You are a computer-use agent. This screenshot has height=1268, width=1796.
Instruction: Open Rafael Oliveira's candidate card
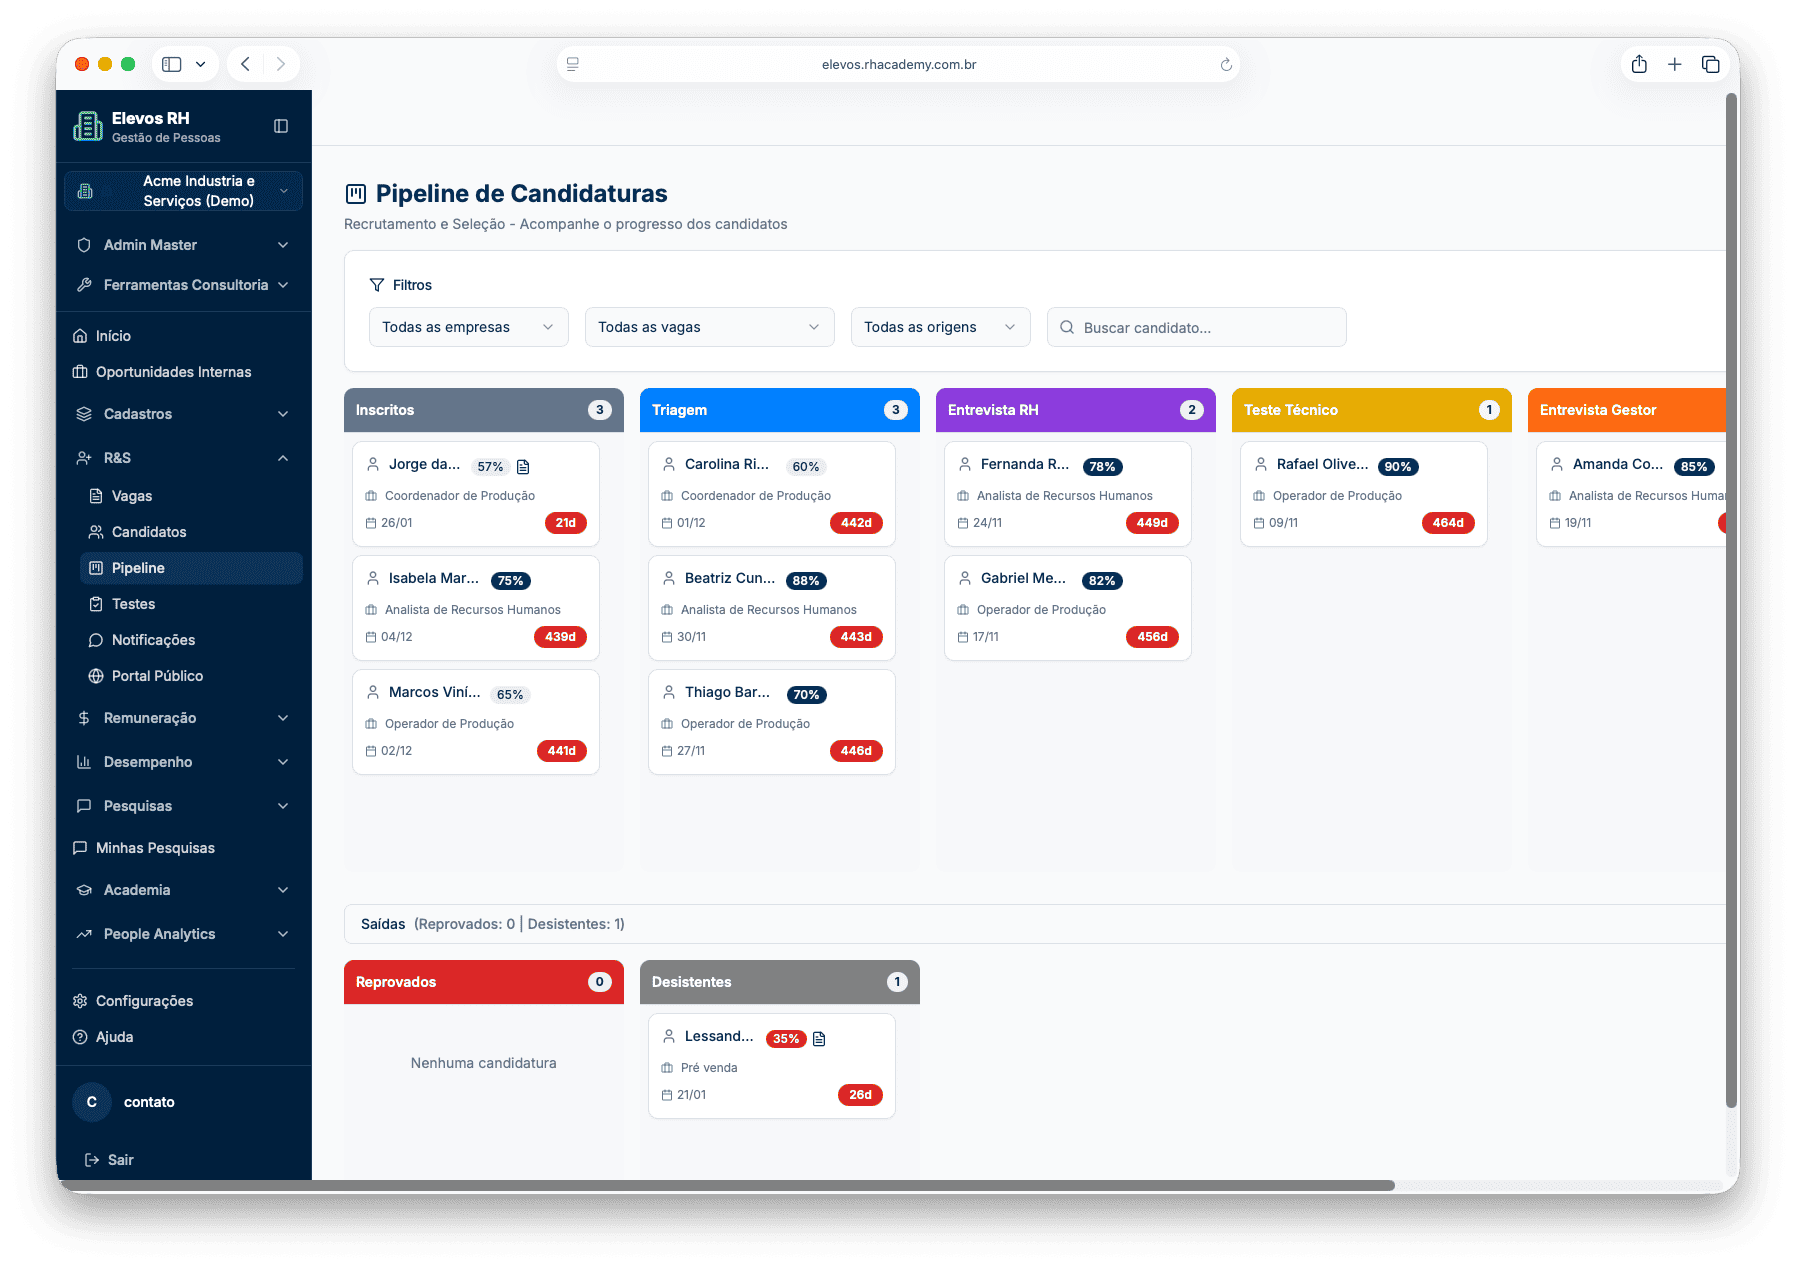coord(1363,494)
